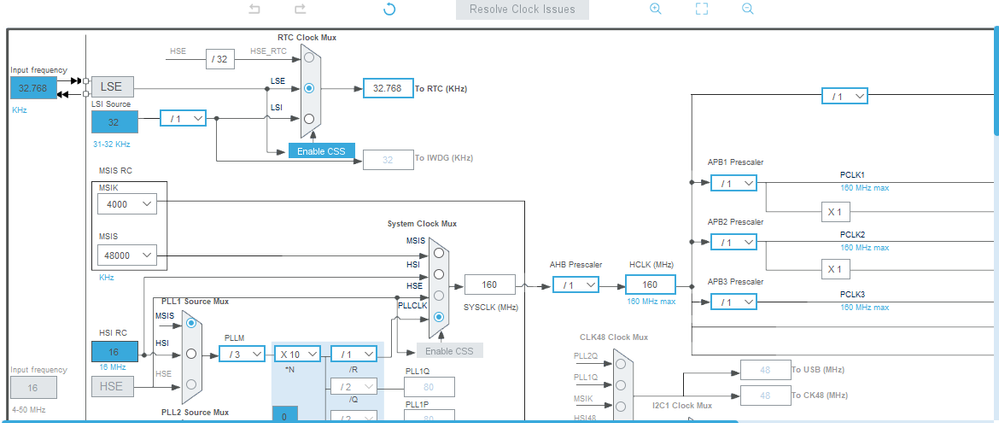Open the top-right /1 divider dropdown
The image size is (999, 423).
pyautogui.click(x=845, y=96)
